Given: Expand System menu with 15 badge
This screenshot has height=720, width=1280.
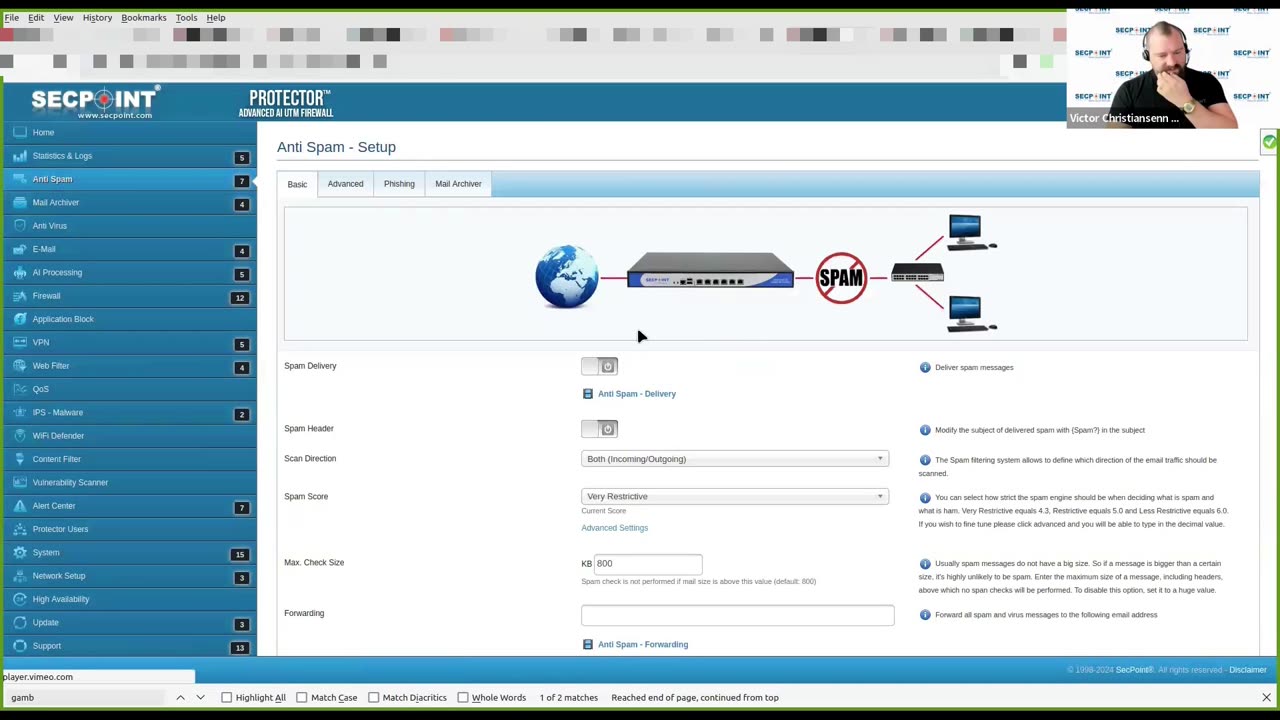Looking at the screenshot, I should point(129,552).
